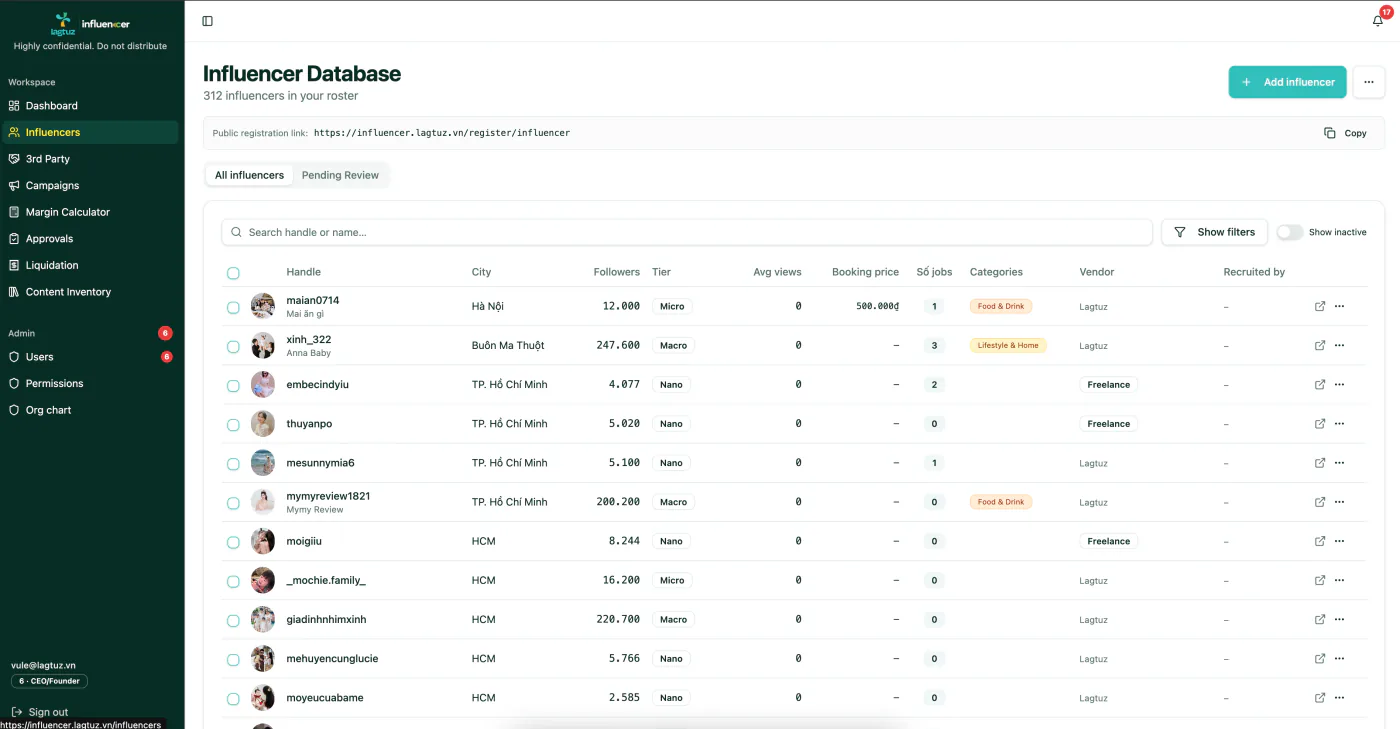
Task: Focus the Search handle or name field
Action: coord(686,232)
